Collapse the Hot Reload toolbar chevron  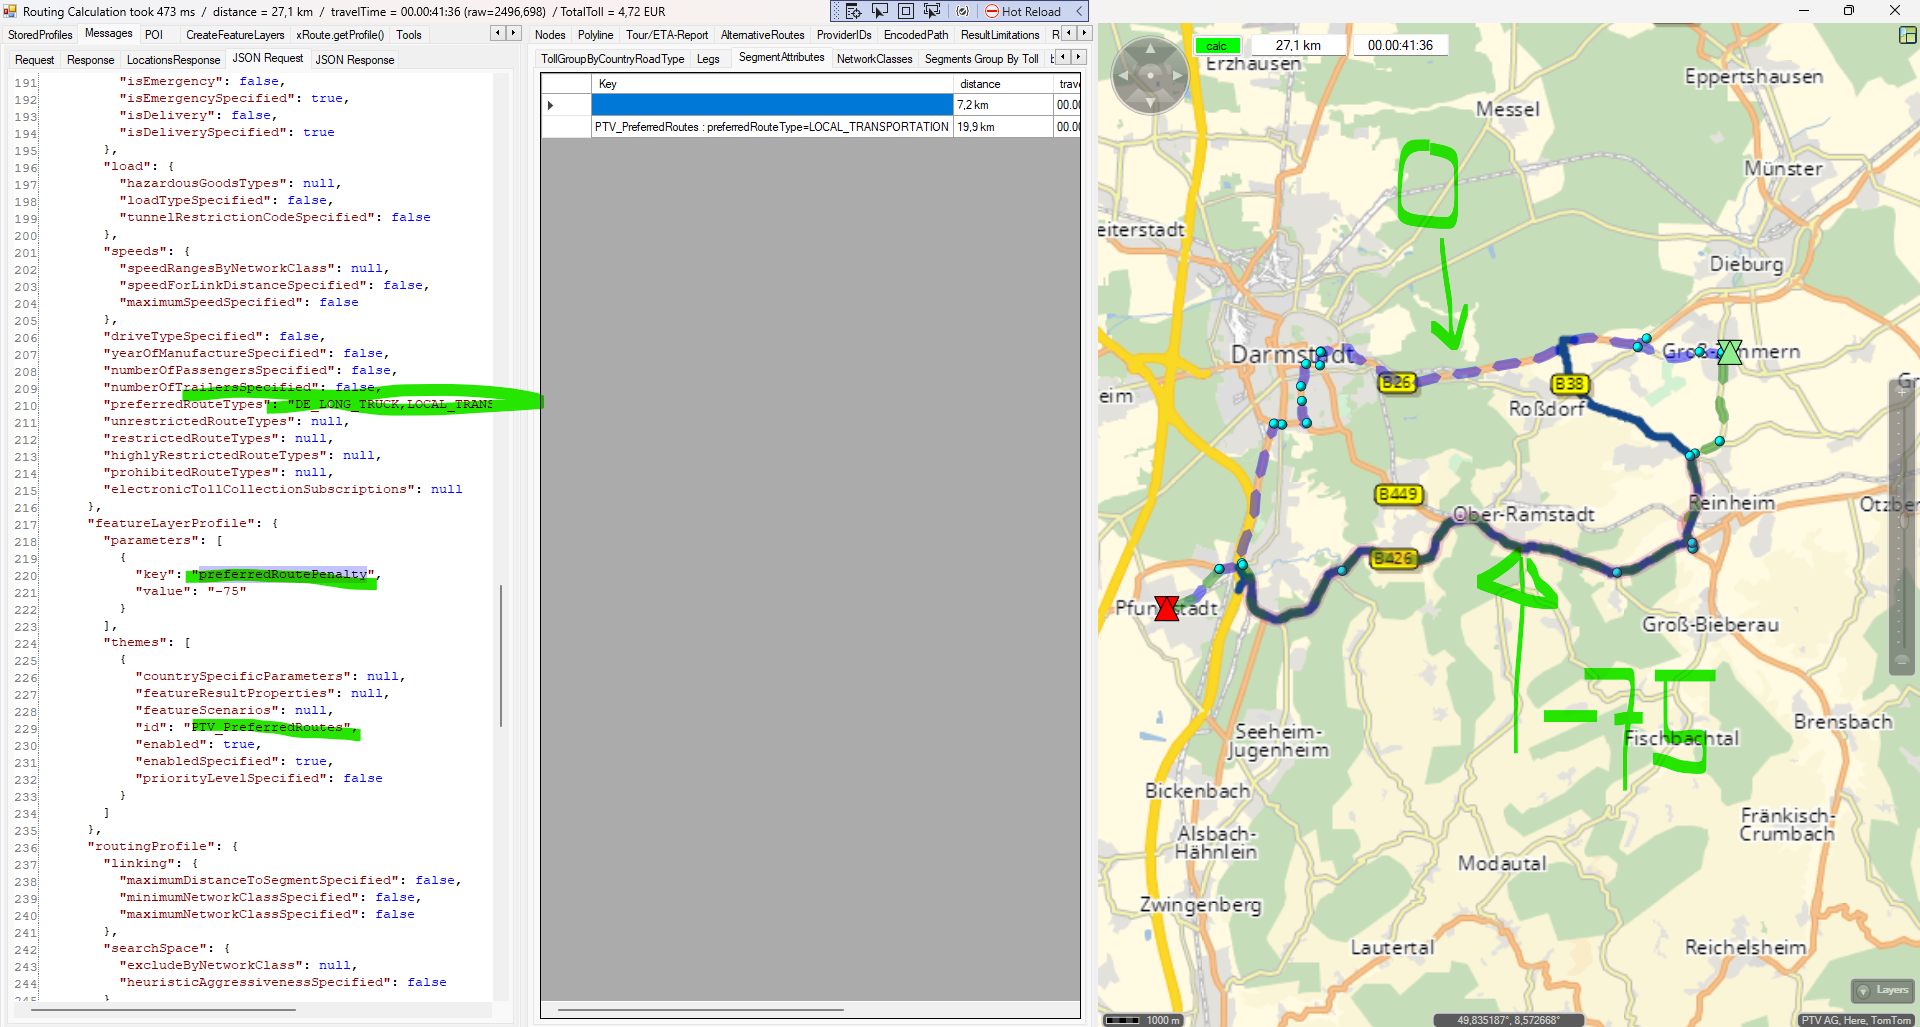(x=1079, y=11)
